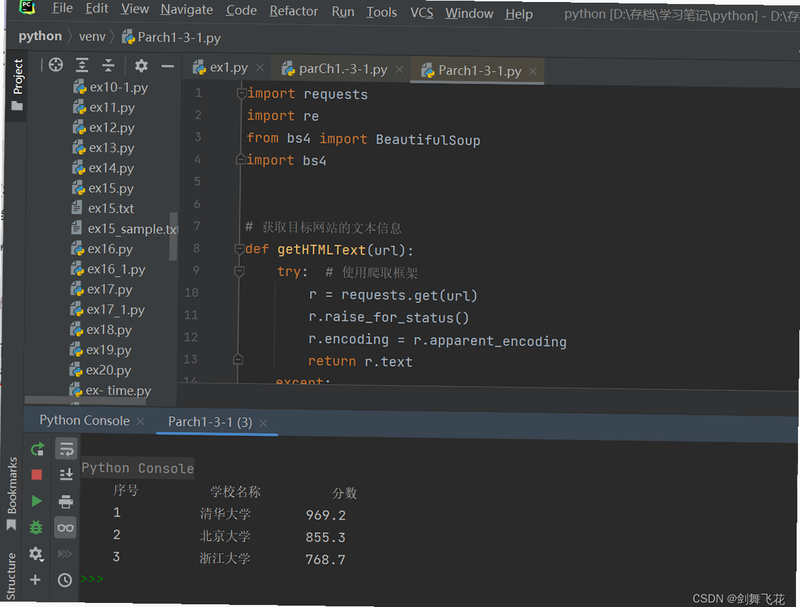Select ex10-1.py in project tree
The height and width of the screenshot is (607, 800).
tap(111, 87)
